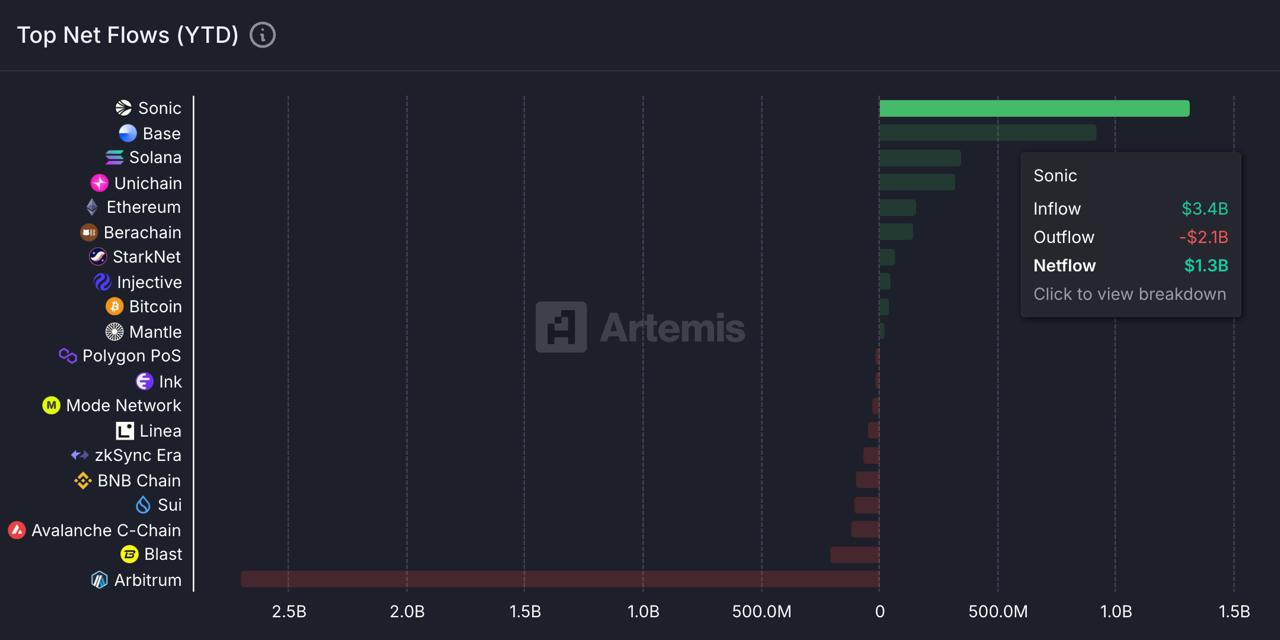Click the Blast outflow bar
1280x640 pixels.
[x=855, y=554]
